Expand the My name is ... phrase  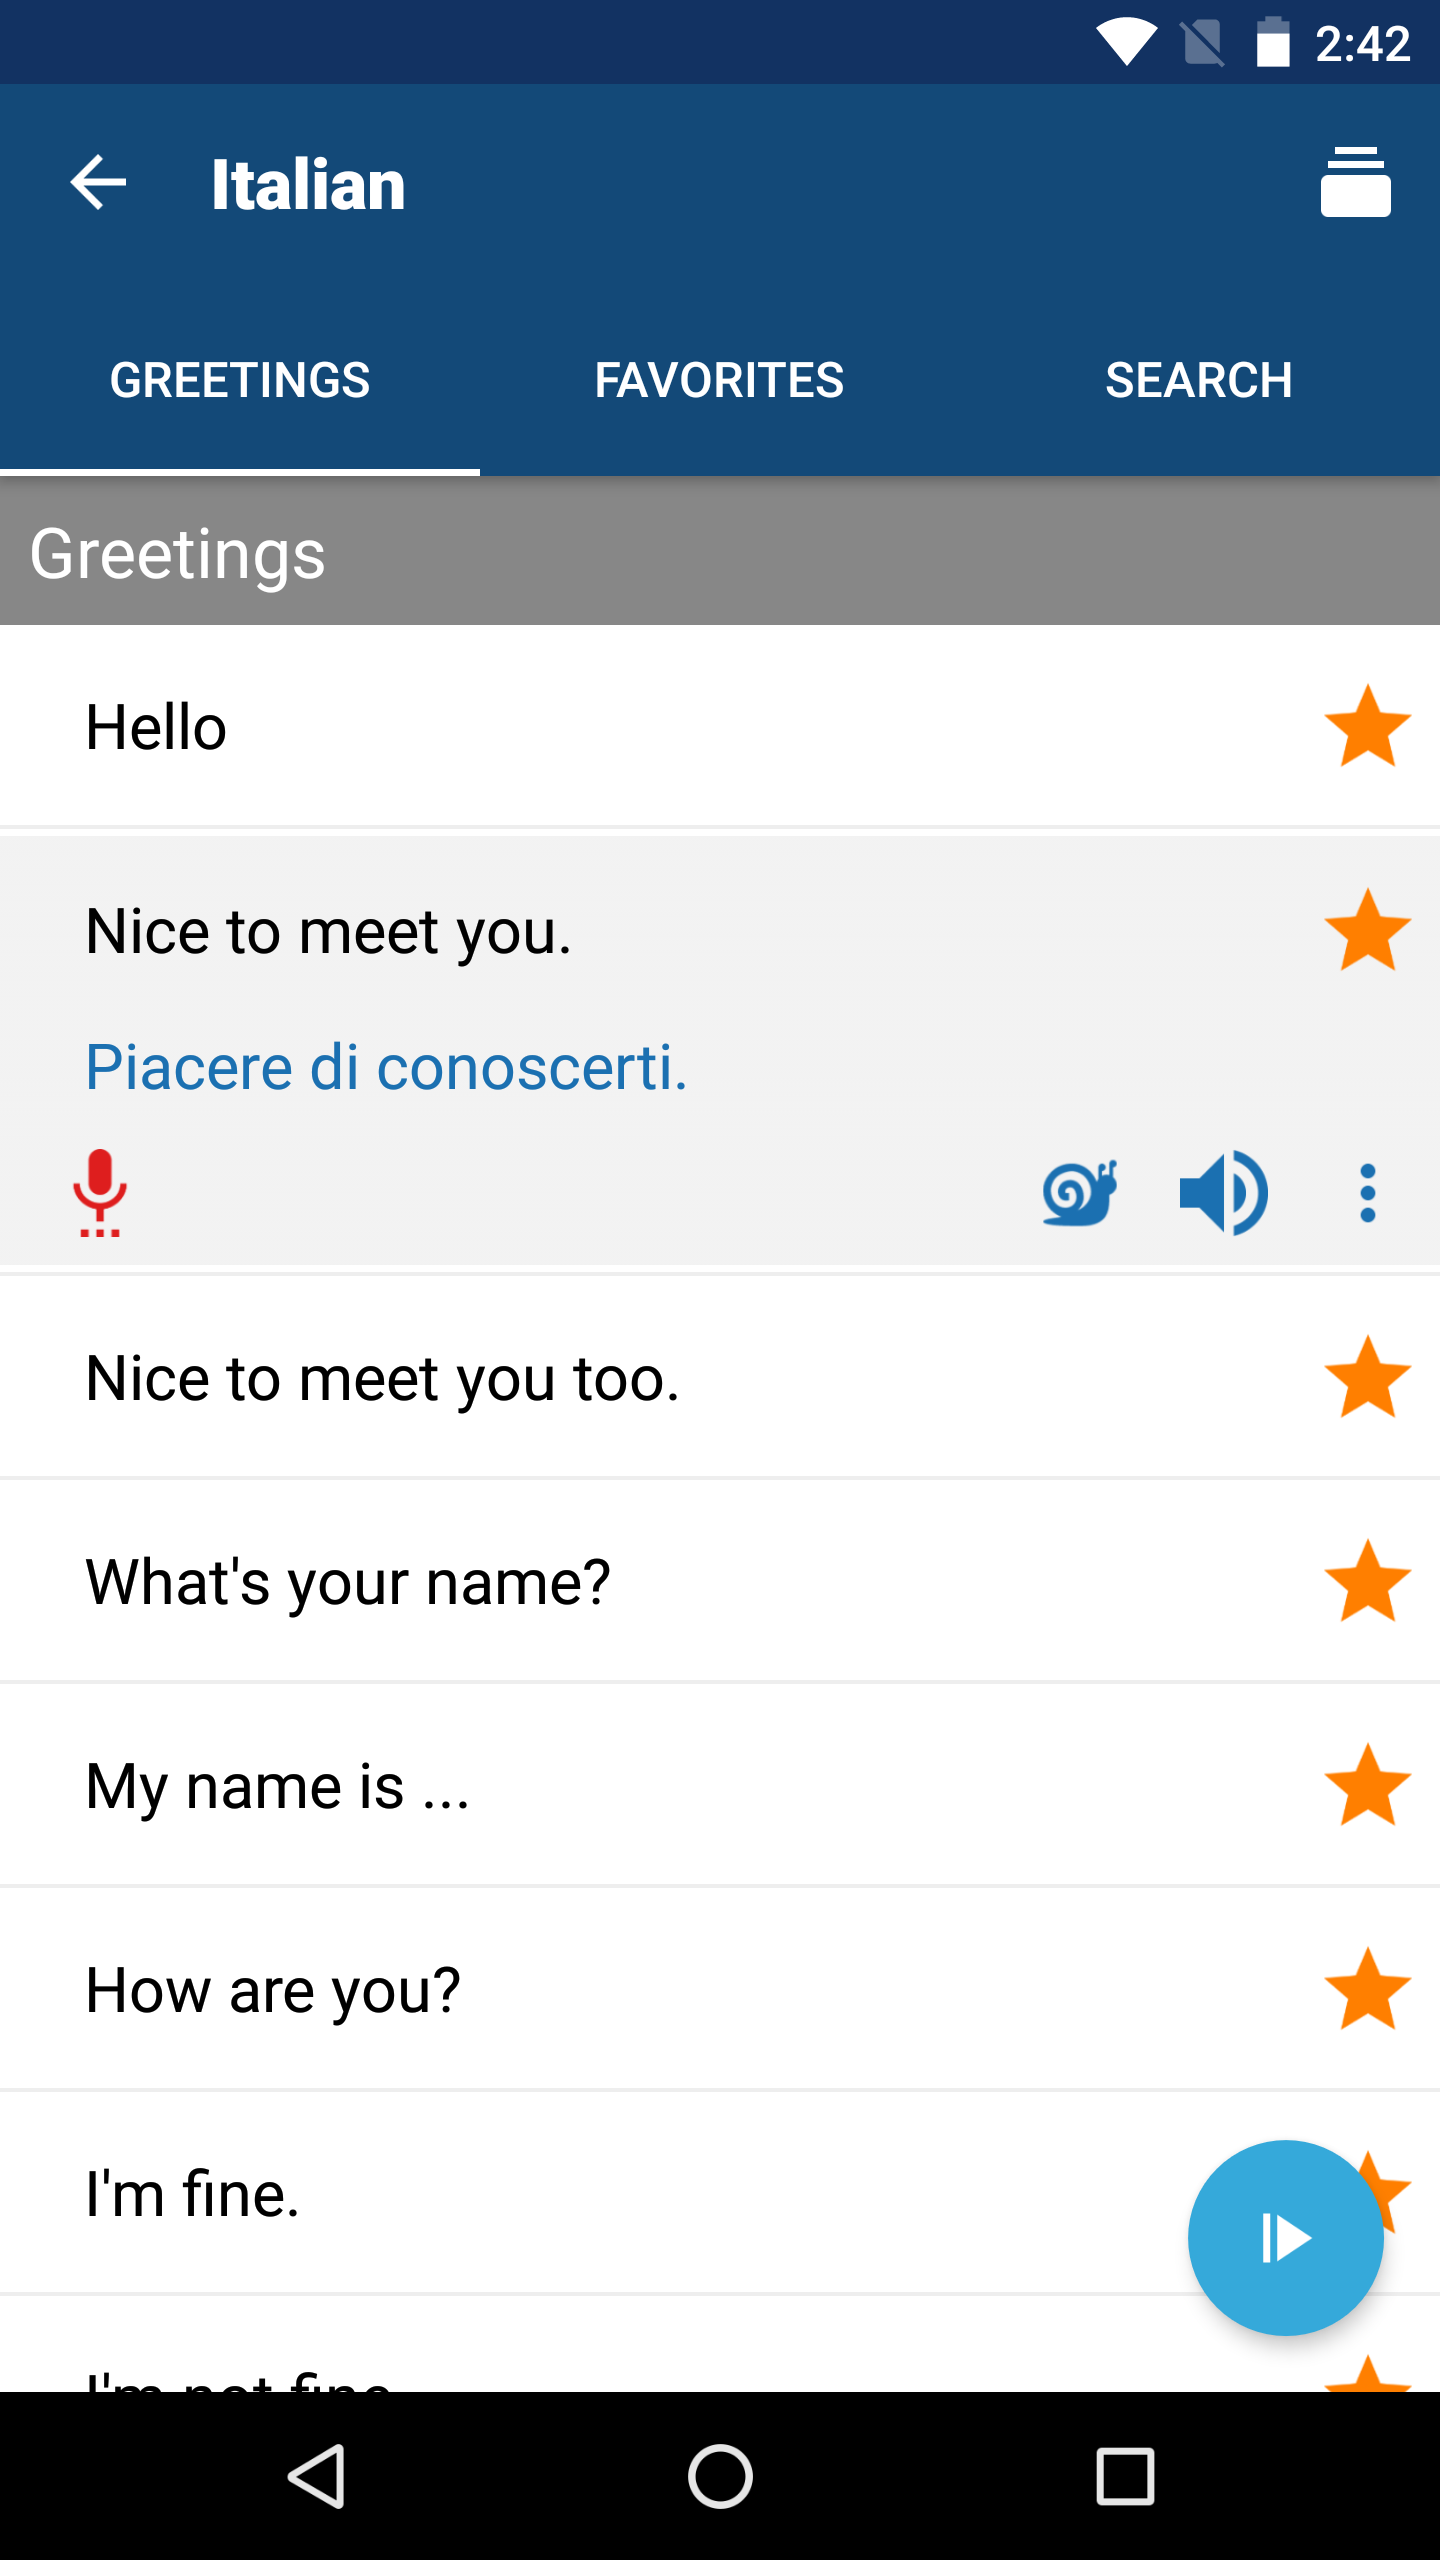[x=600, y=1786]
